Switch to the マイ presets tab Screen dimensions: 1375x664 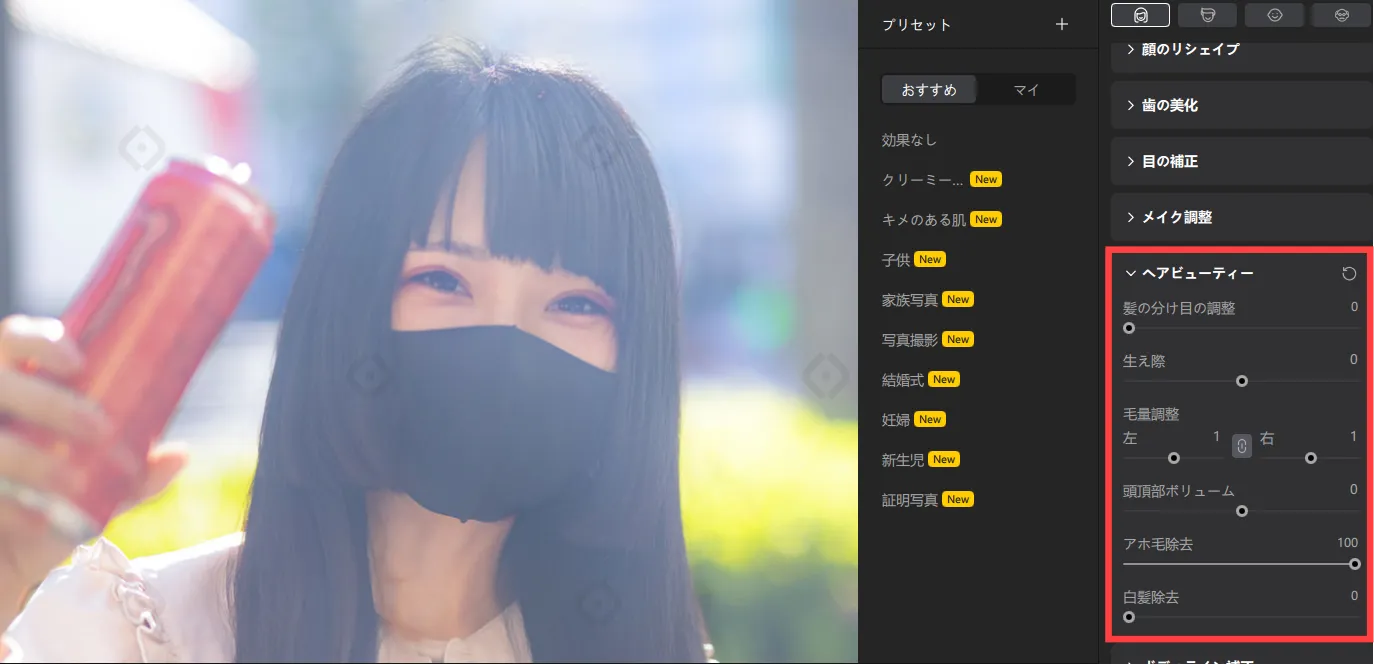tap(1026, 90)
